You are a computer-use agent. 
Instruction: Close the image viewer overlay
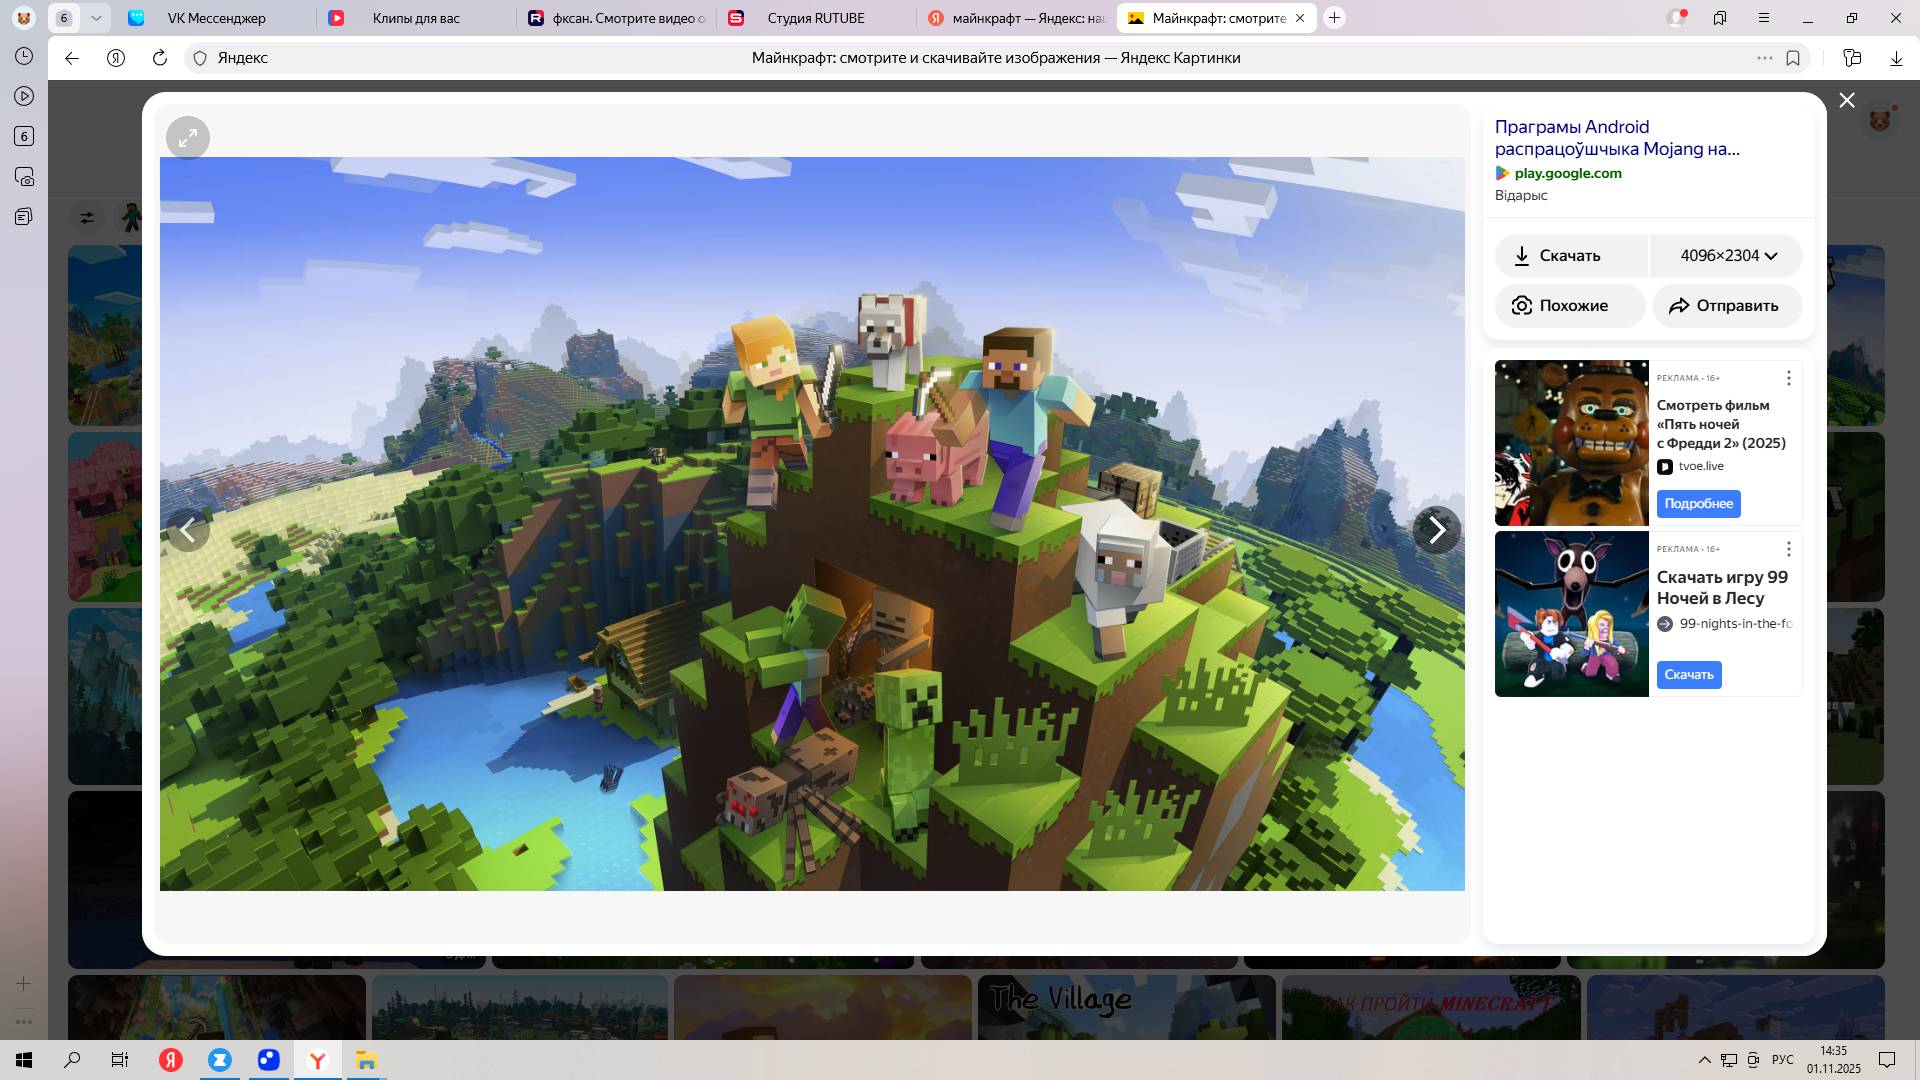(x=1846, y=100)
